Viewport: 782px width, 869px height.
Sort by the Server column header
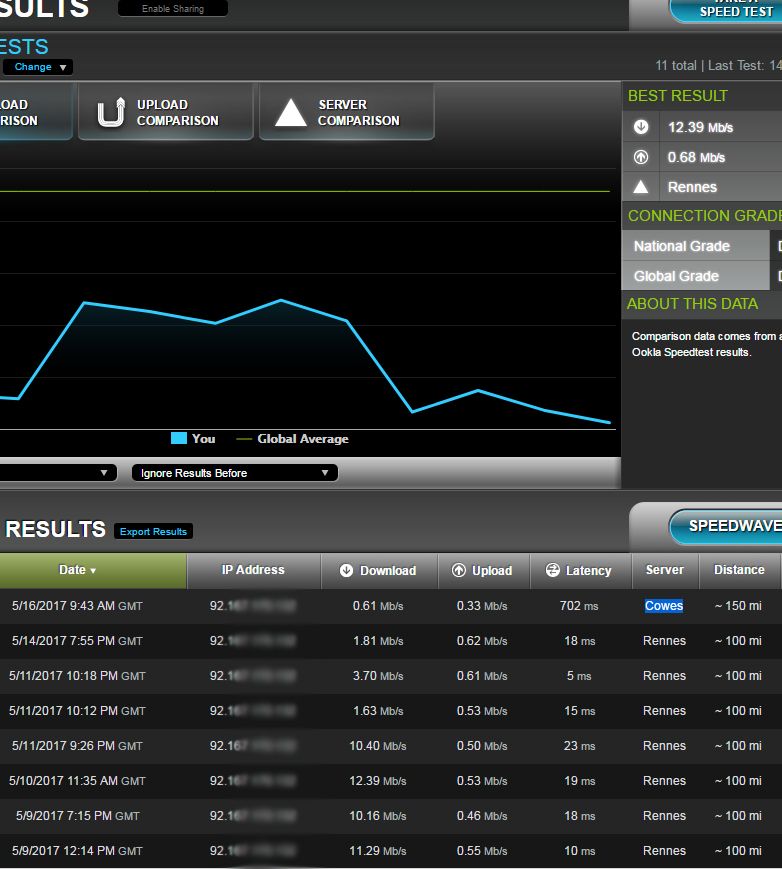[665, 570]
